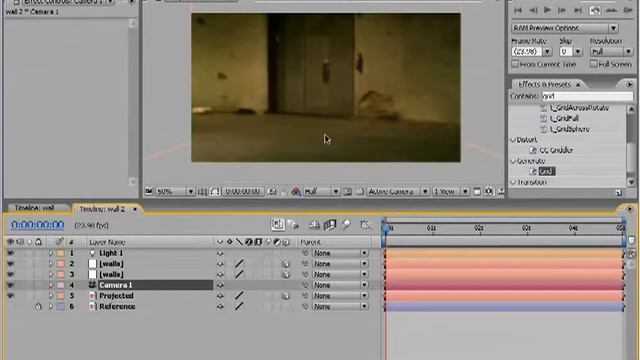Image resolution: width=640 pixels, height=360 pixels.
Task: Toggle shy layers hide button in timeline
Action: coord(314,224)
